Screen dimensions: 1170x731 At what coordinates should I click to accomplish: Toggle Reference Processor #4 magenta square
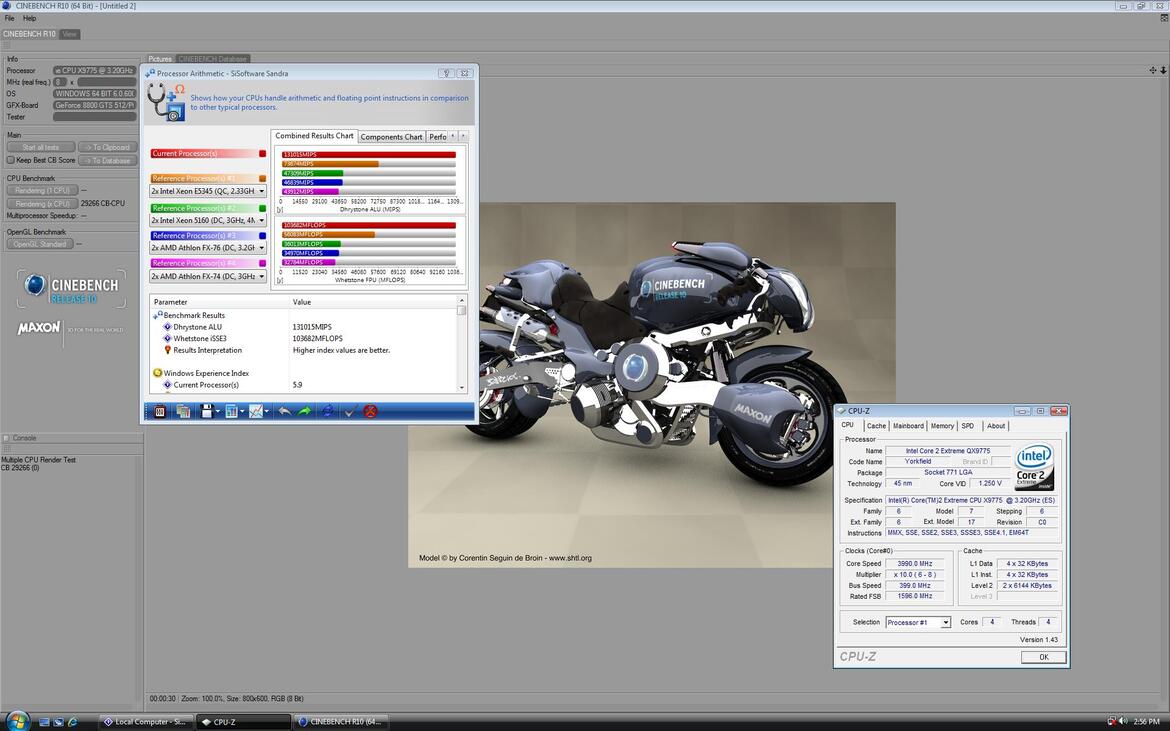263,263
